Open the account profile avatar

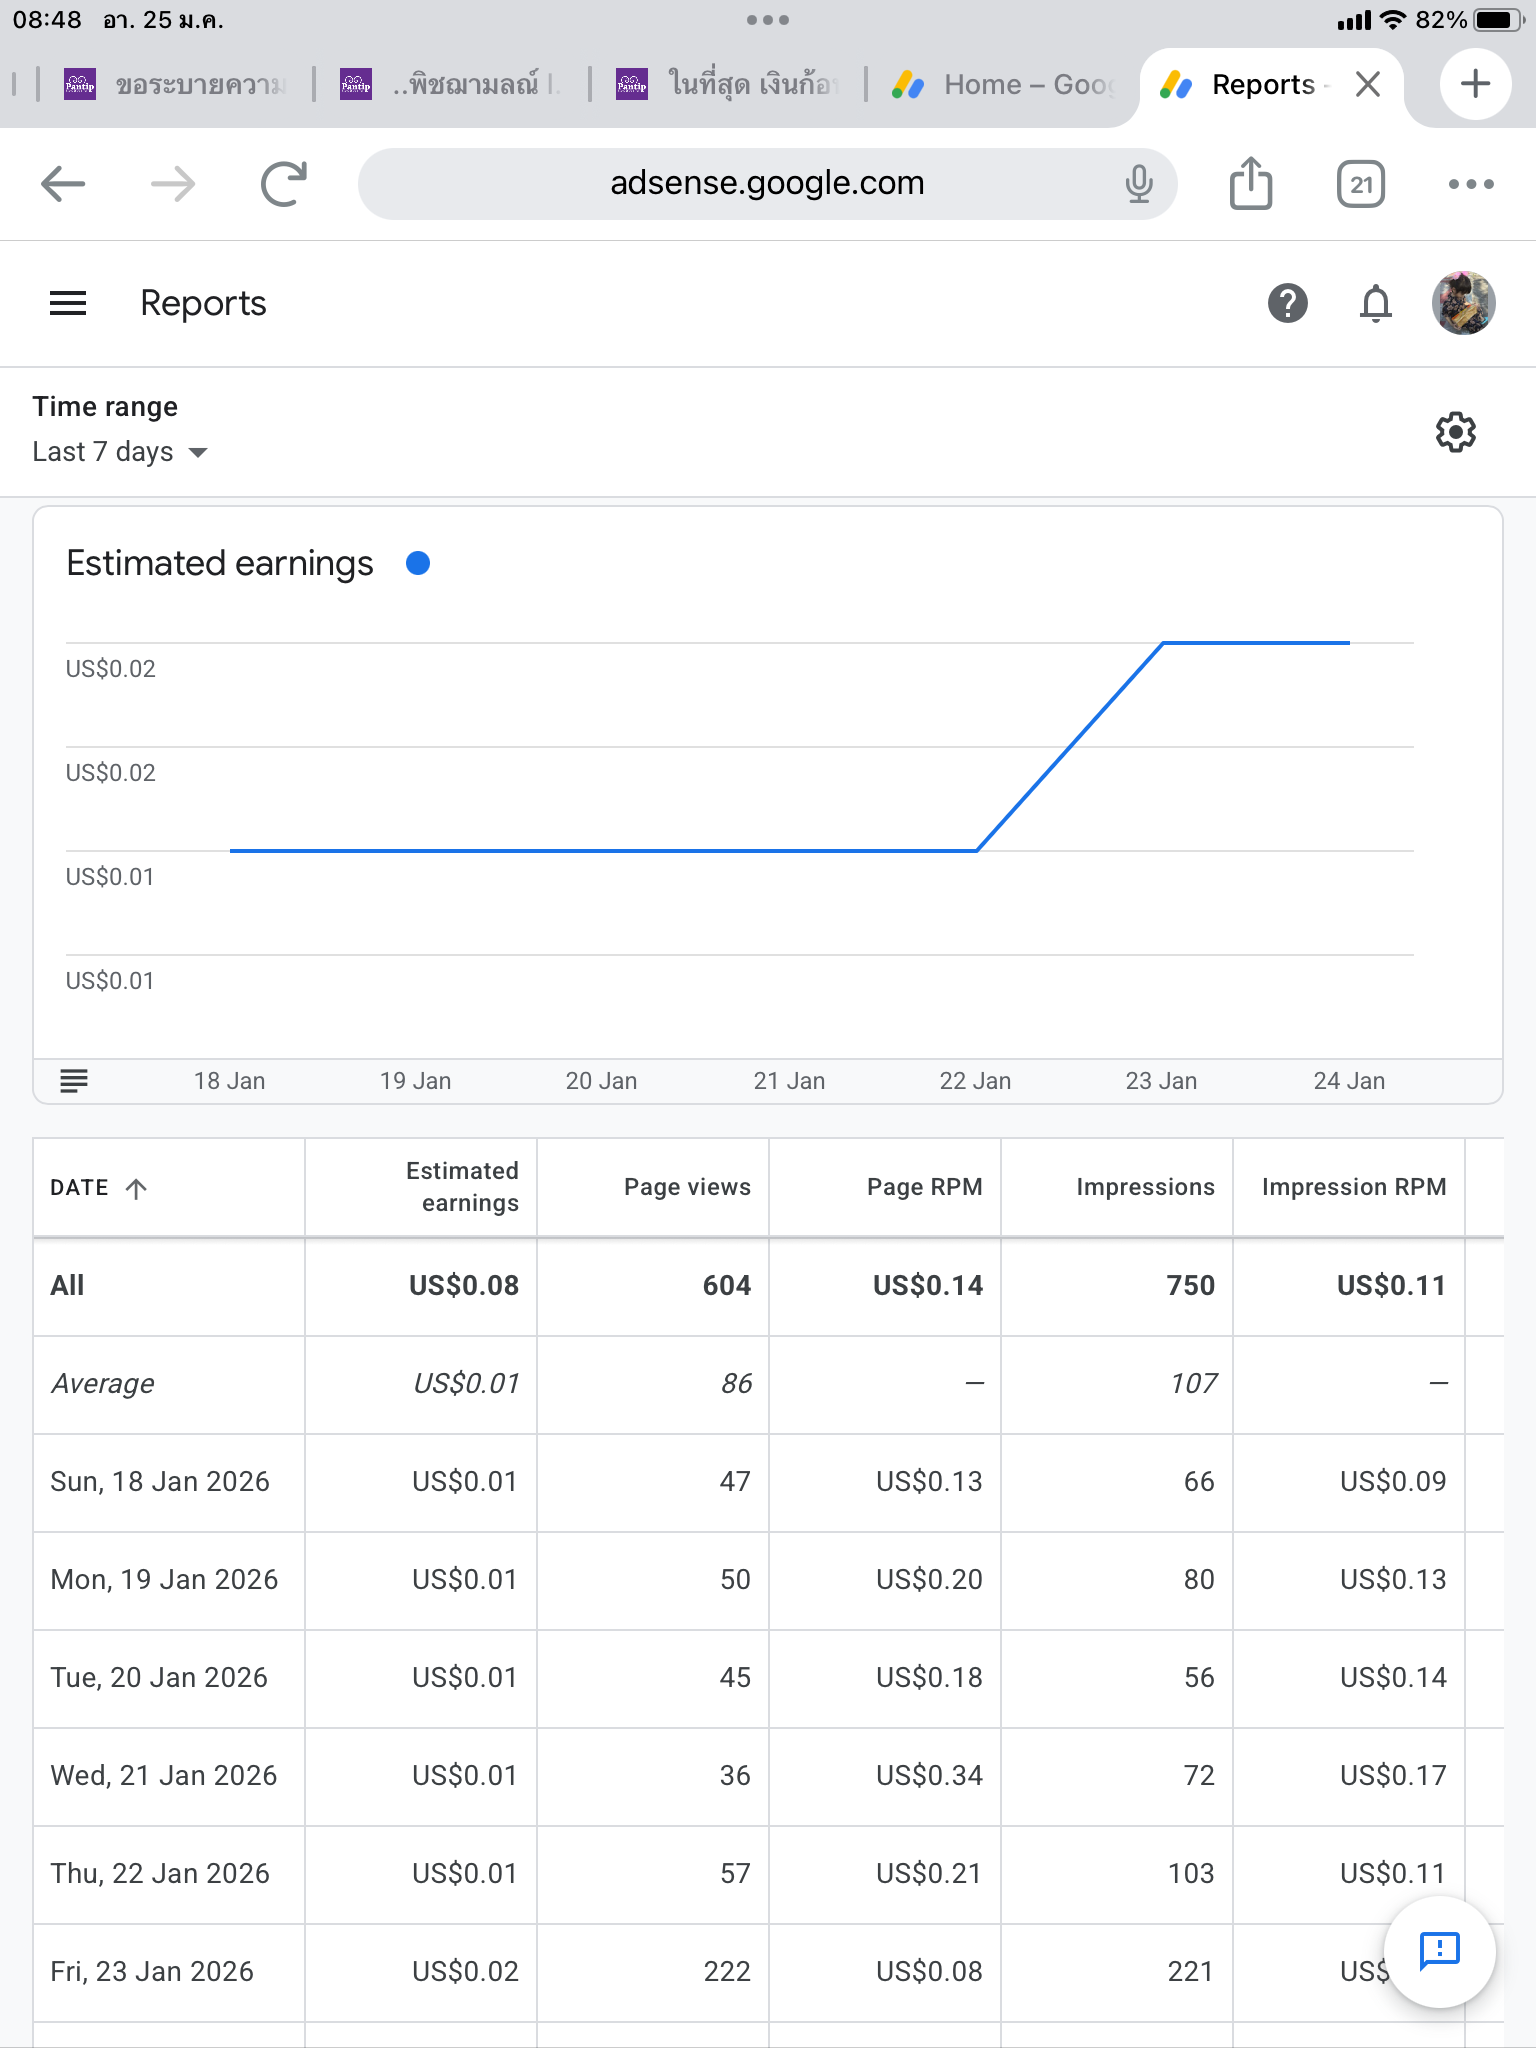pos(1463,303)
